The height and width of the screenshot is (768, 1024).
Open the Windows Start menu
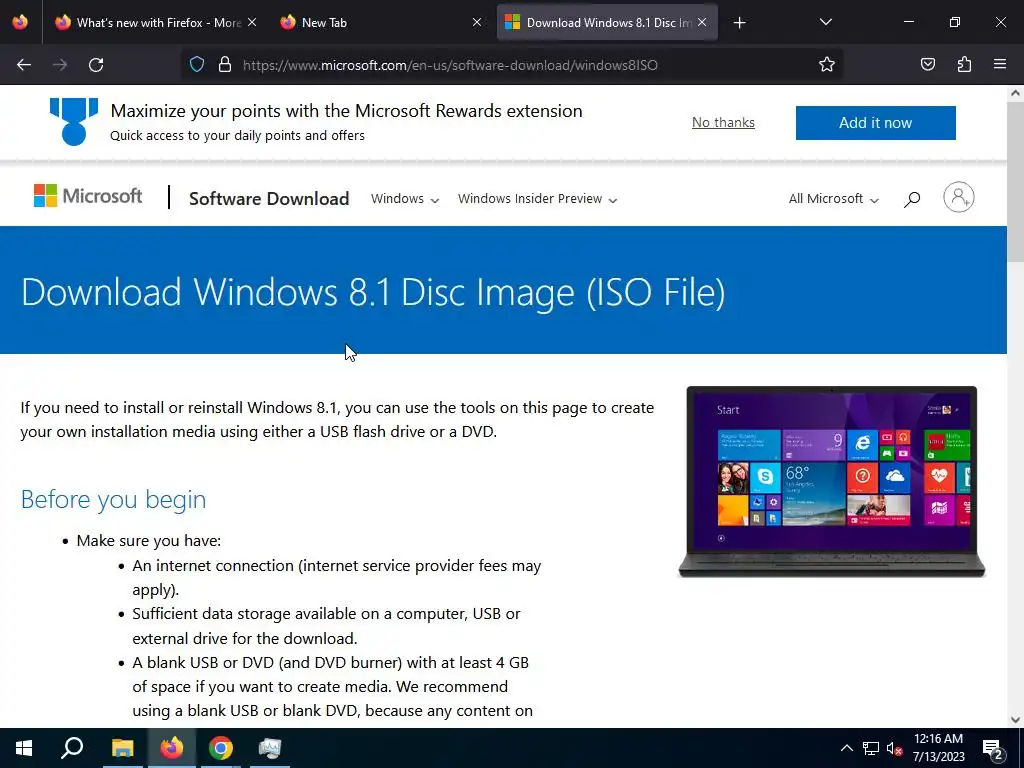pos(24,748)
